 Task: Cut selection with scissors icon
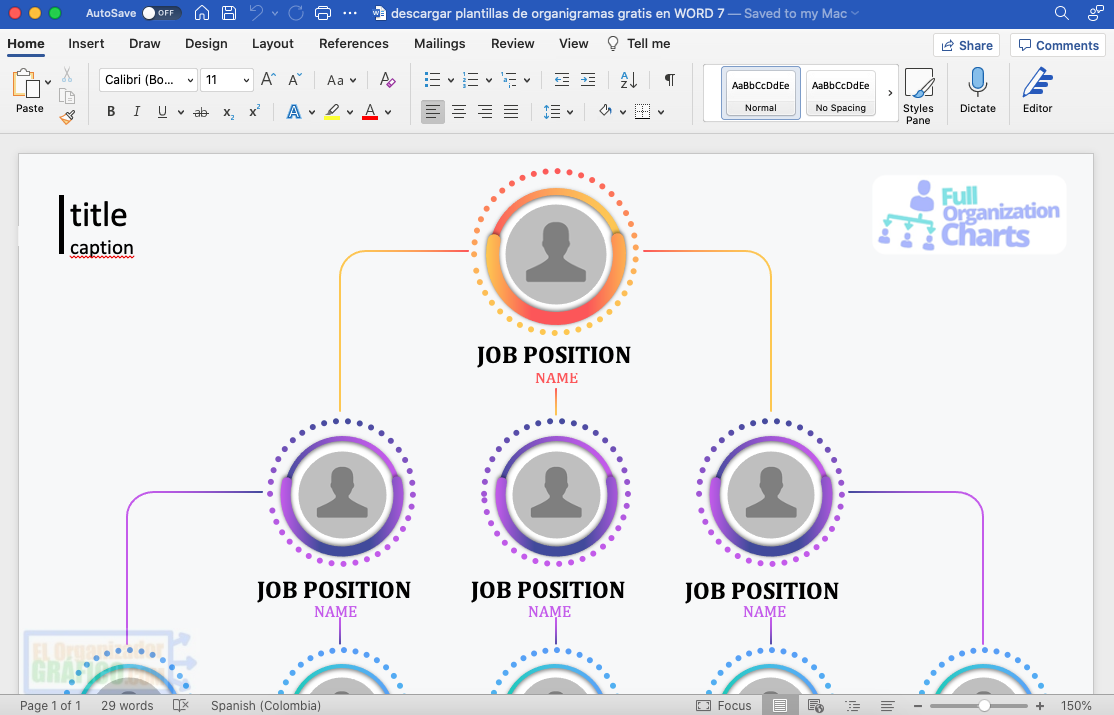pyautogui.click(x=67, y=75)
